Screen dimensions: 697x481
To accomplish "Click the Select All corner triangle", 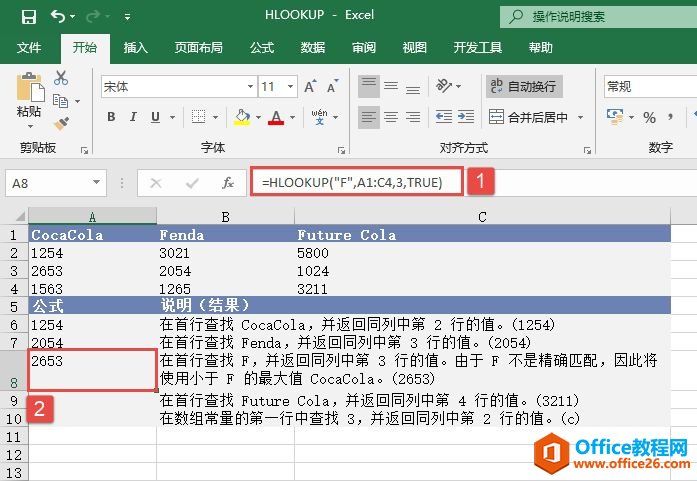I will click(20, 216).
